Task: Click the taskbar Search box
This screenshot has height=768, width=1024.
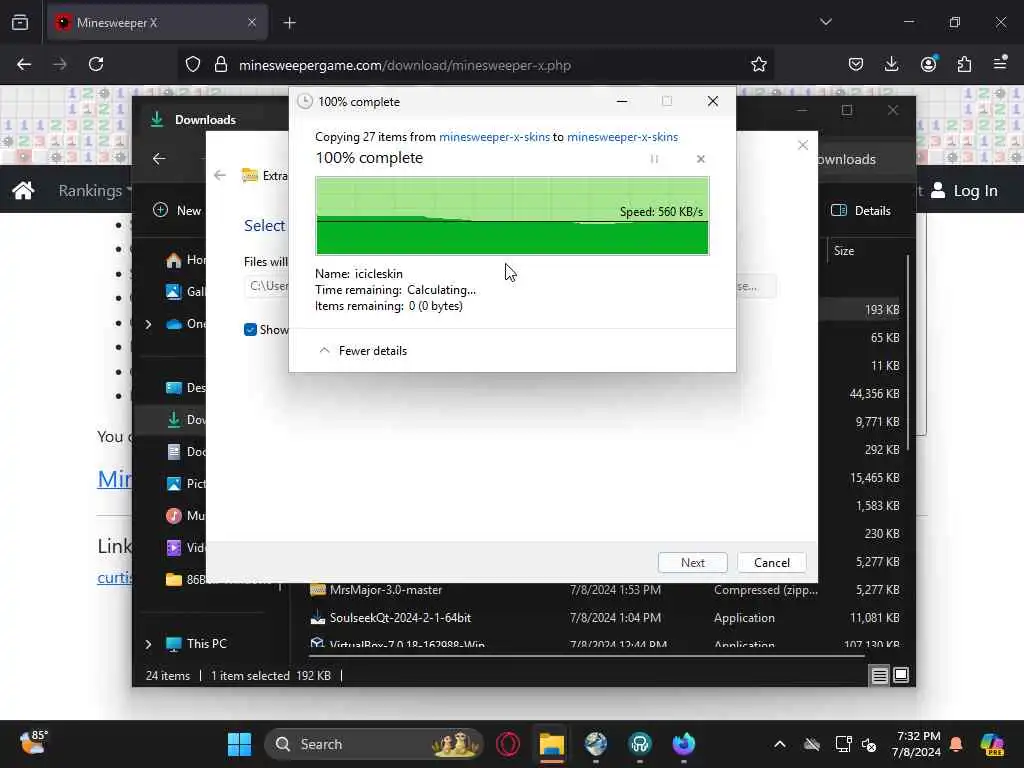Action: (375, 744)
